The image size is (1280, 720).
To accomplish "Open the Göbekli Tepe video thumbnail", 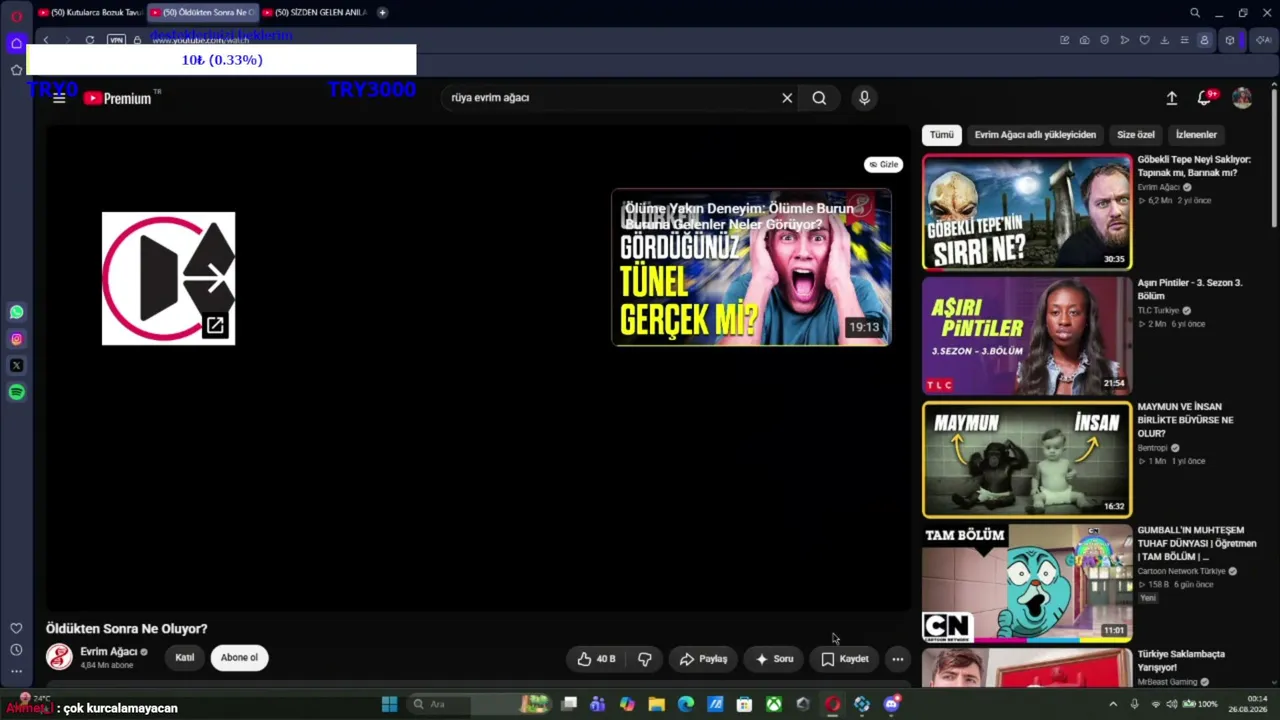I will 1027,212.
